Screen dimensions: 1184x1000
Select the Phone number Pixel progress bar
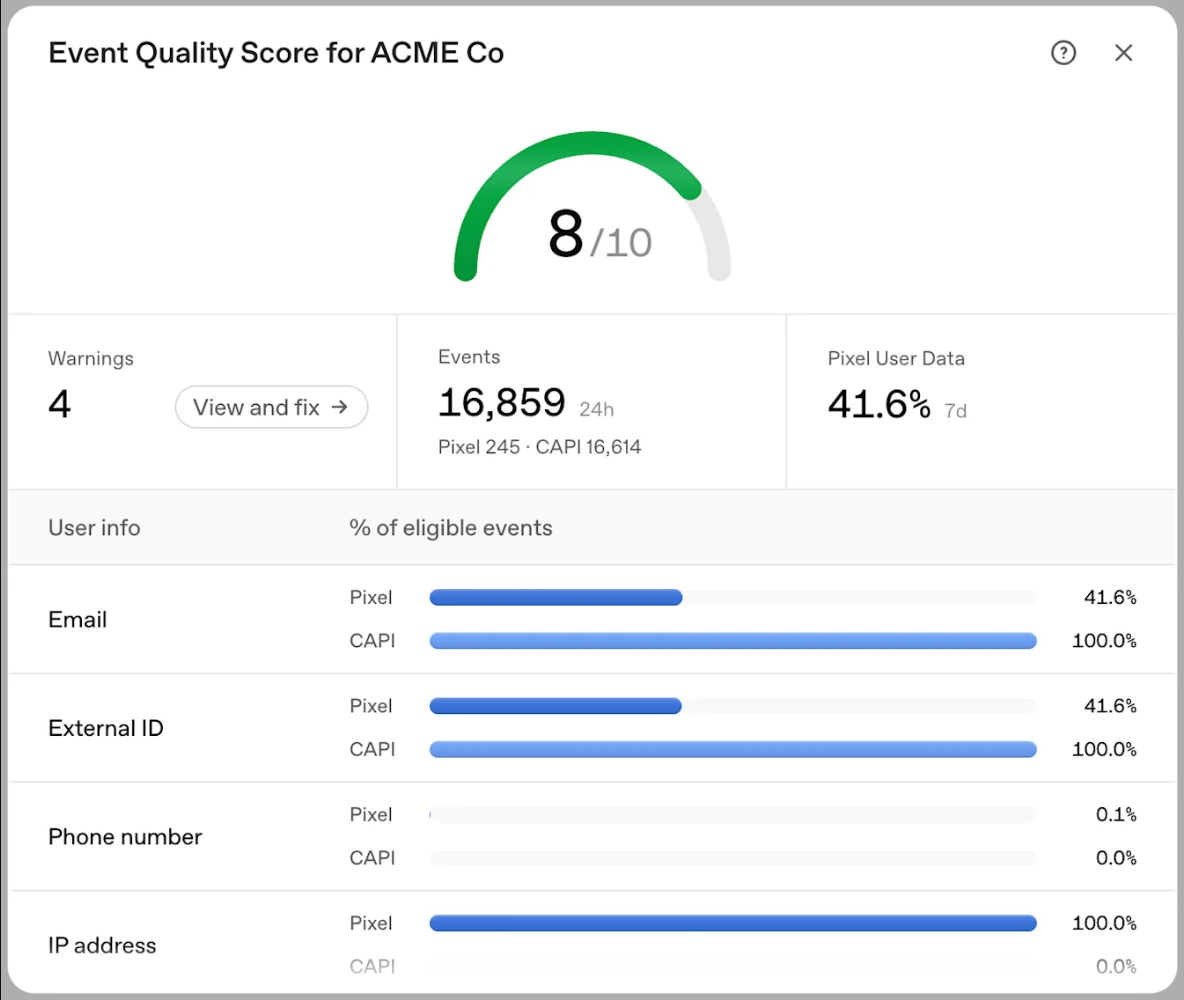tap(732, 815)
